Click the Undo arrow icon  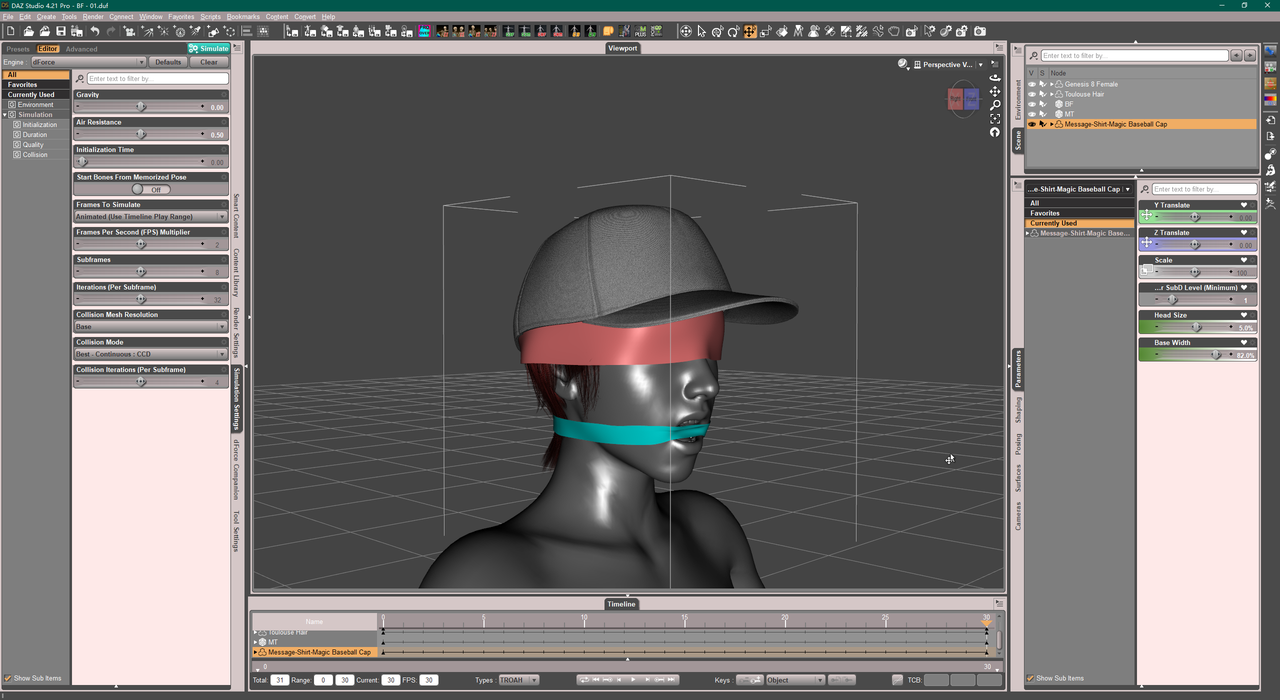94,32
